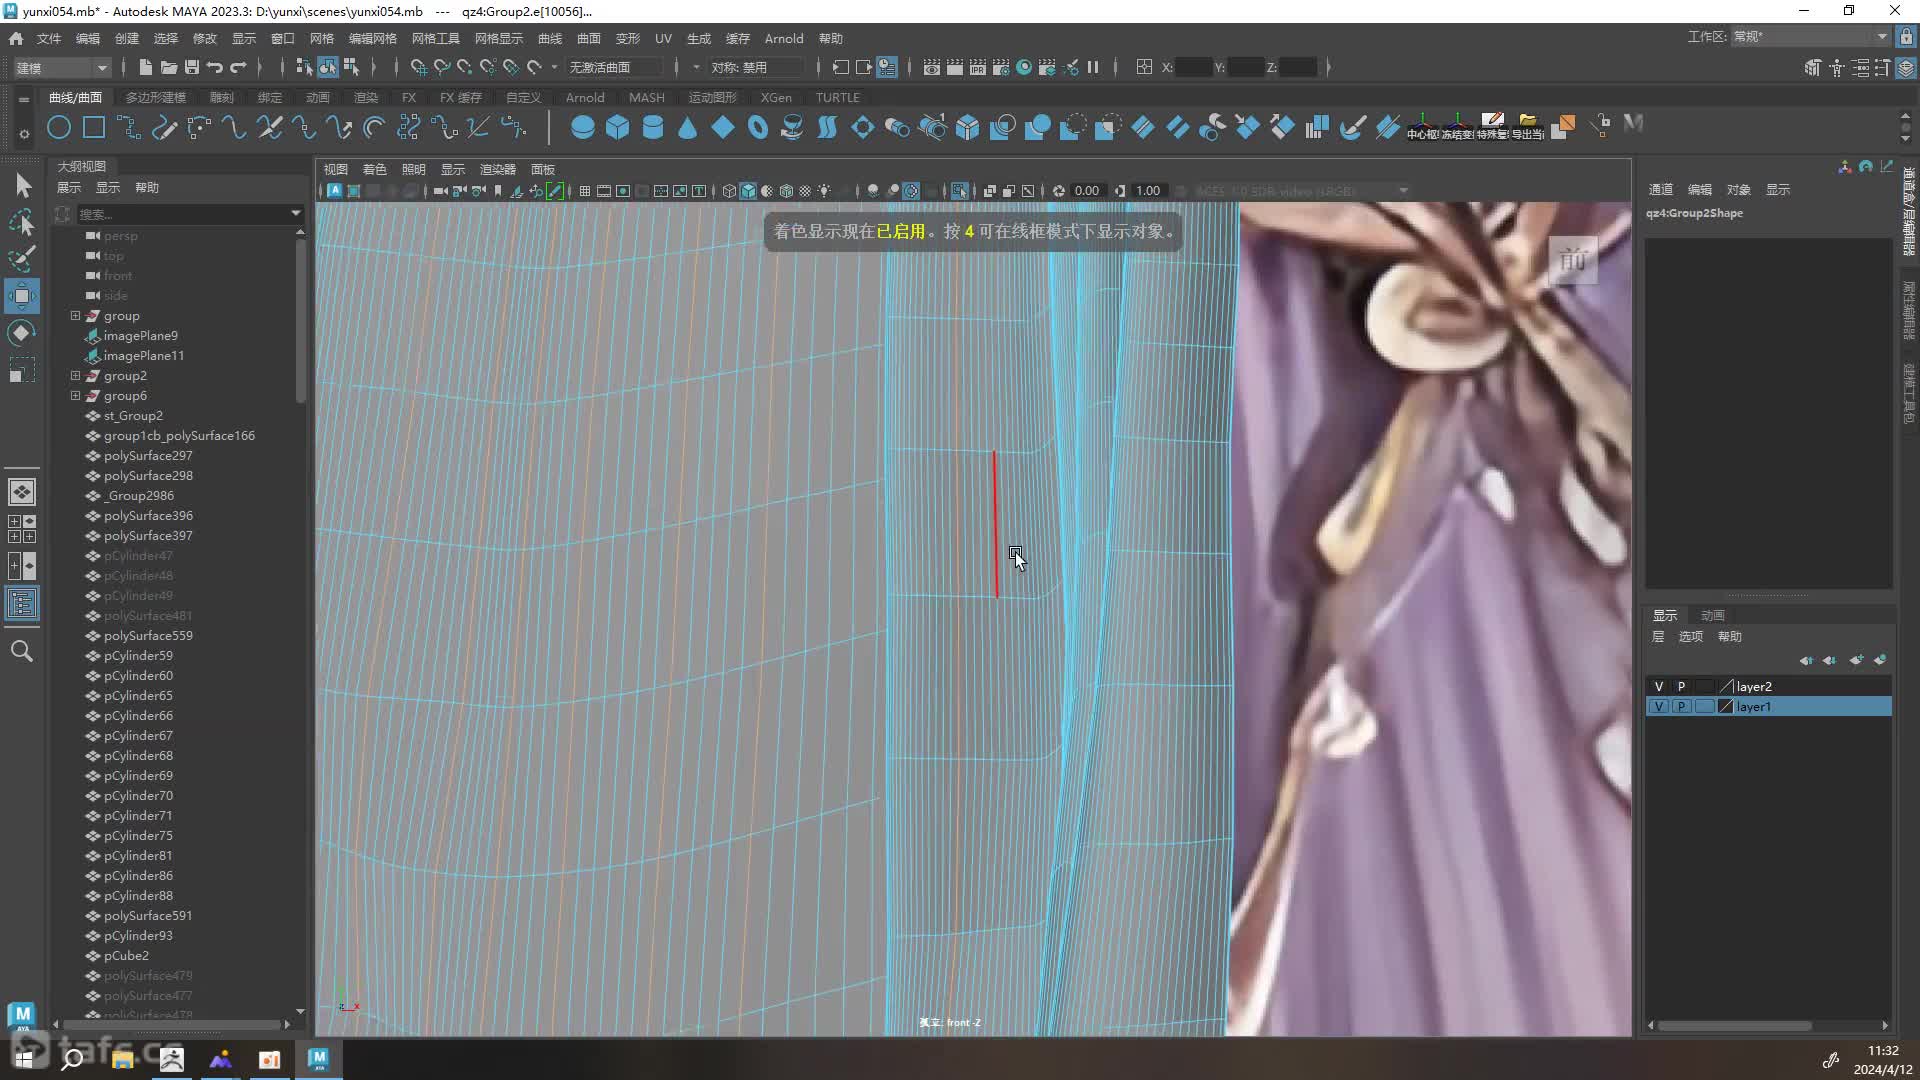
Task: Click the single pane layout icon
Action: click(22, 492)
